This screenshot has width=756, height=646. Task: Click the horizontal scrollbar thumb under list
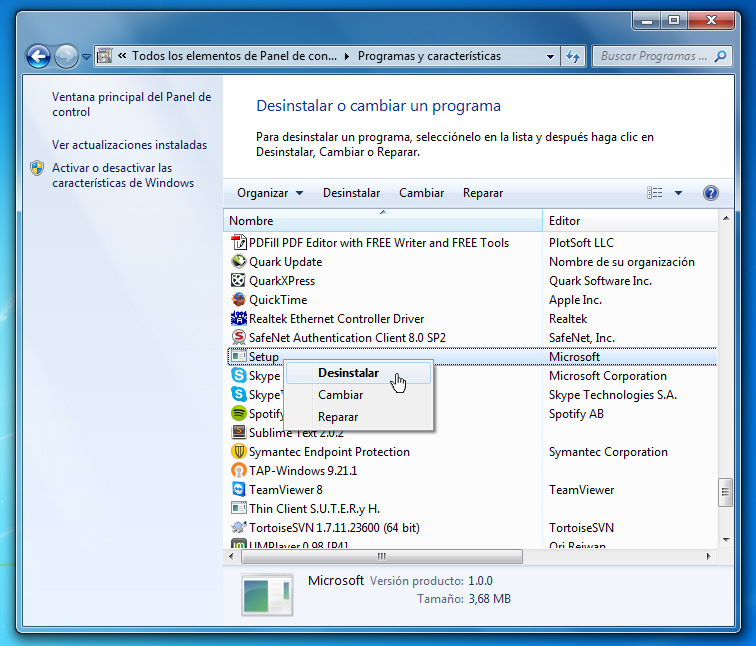(x=381, y=556)
